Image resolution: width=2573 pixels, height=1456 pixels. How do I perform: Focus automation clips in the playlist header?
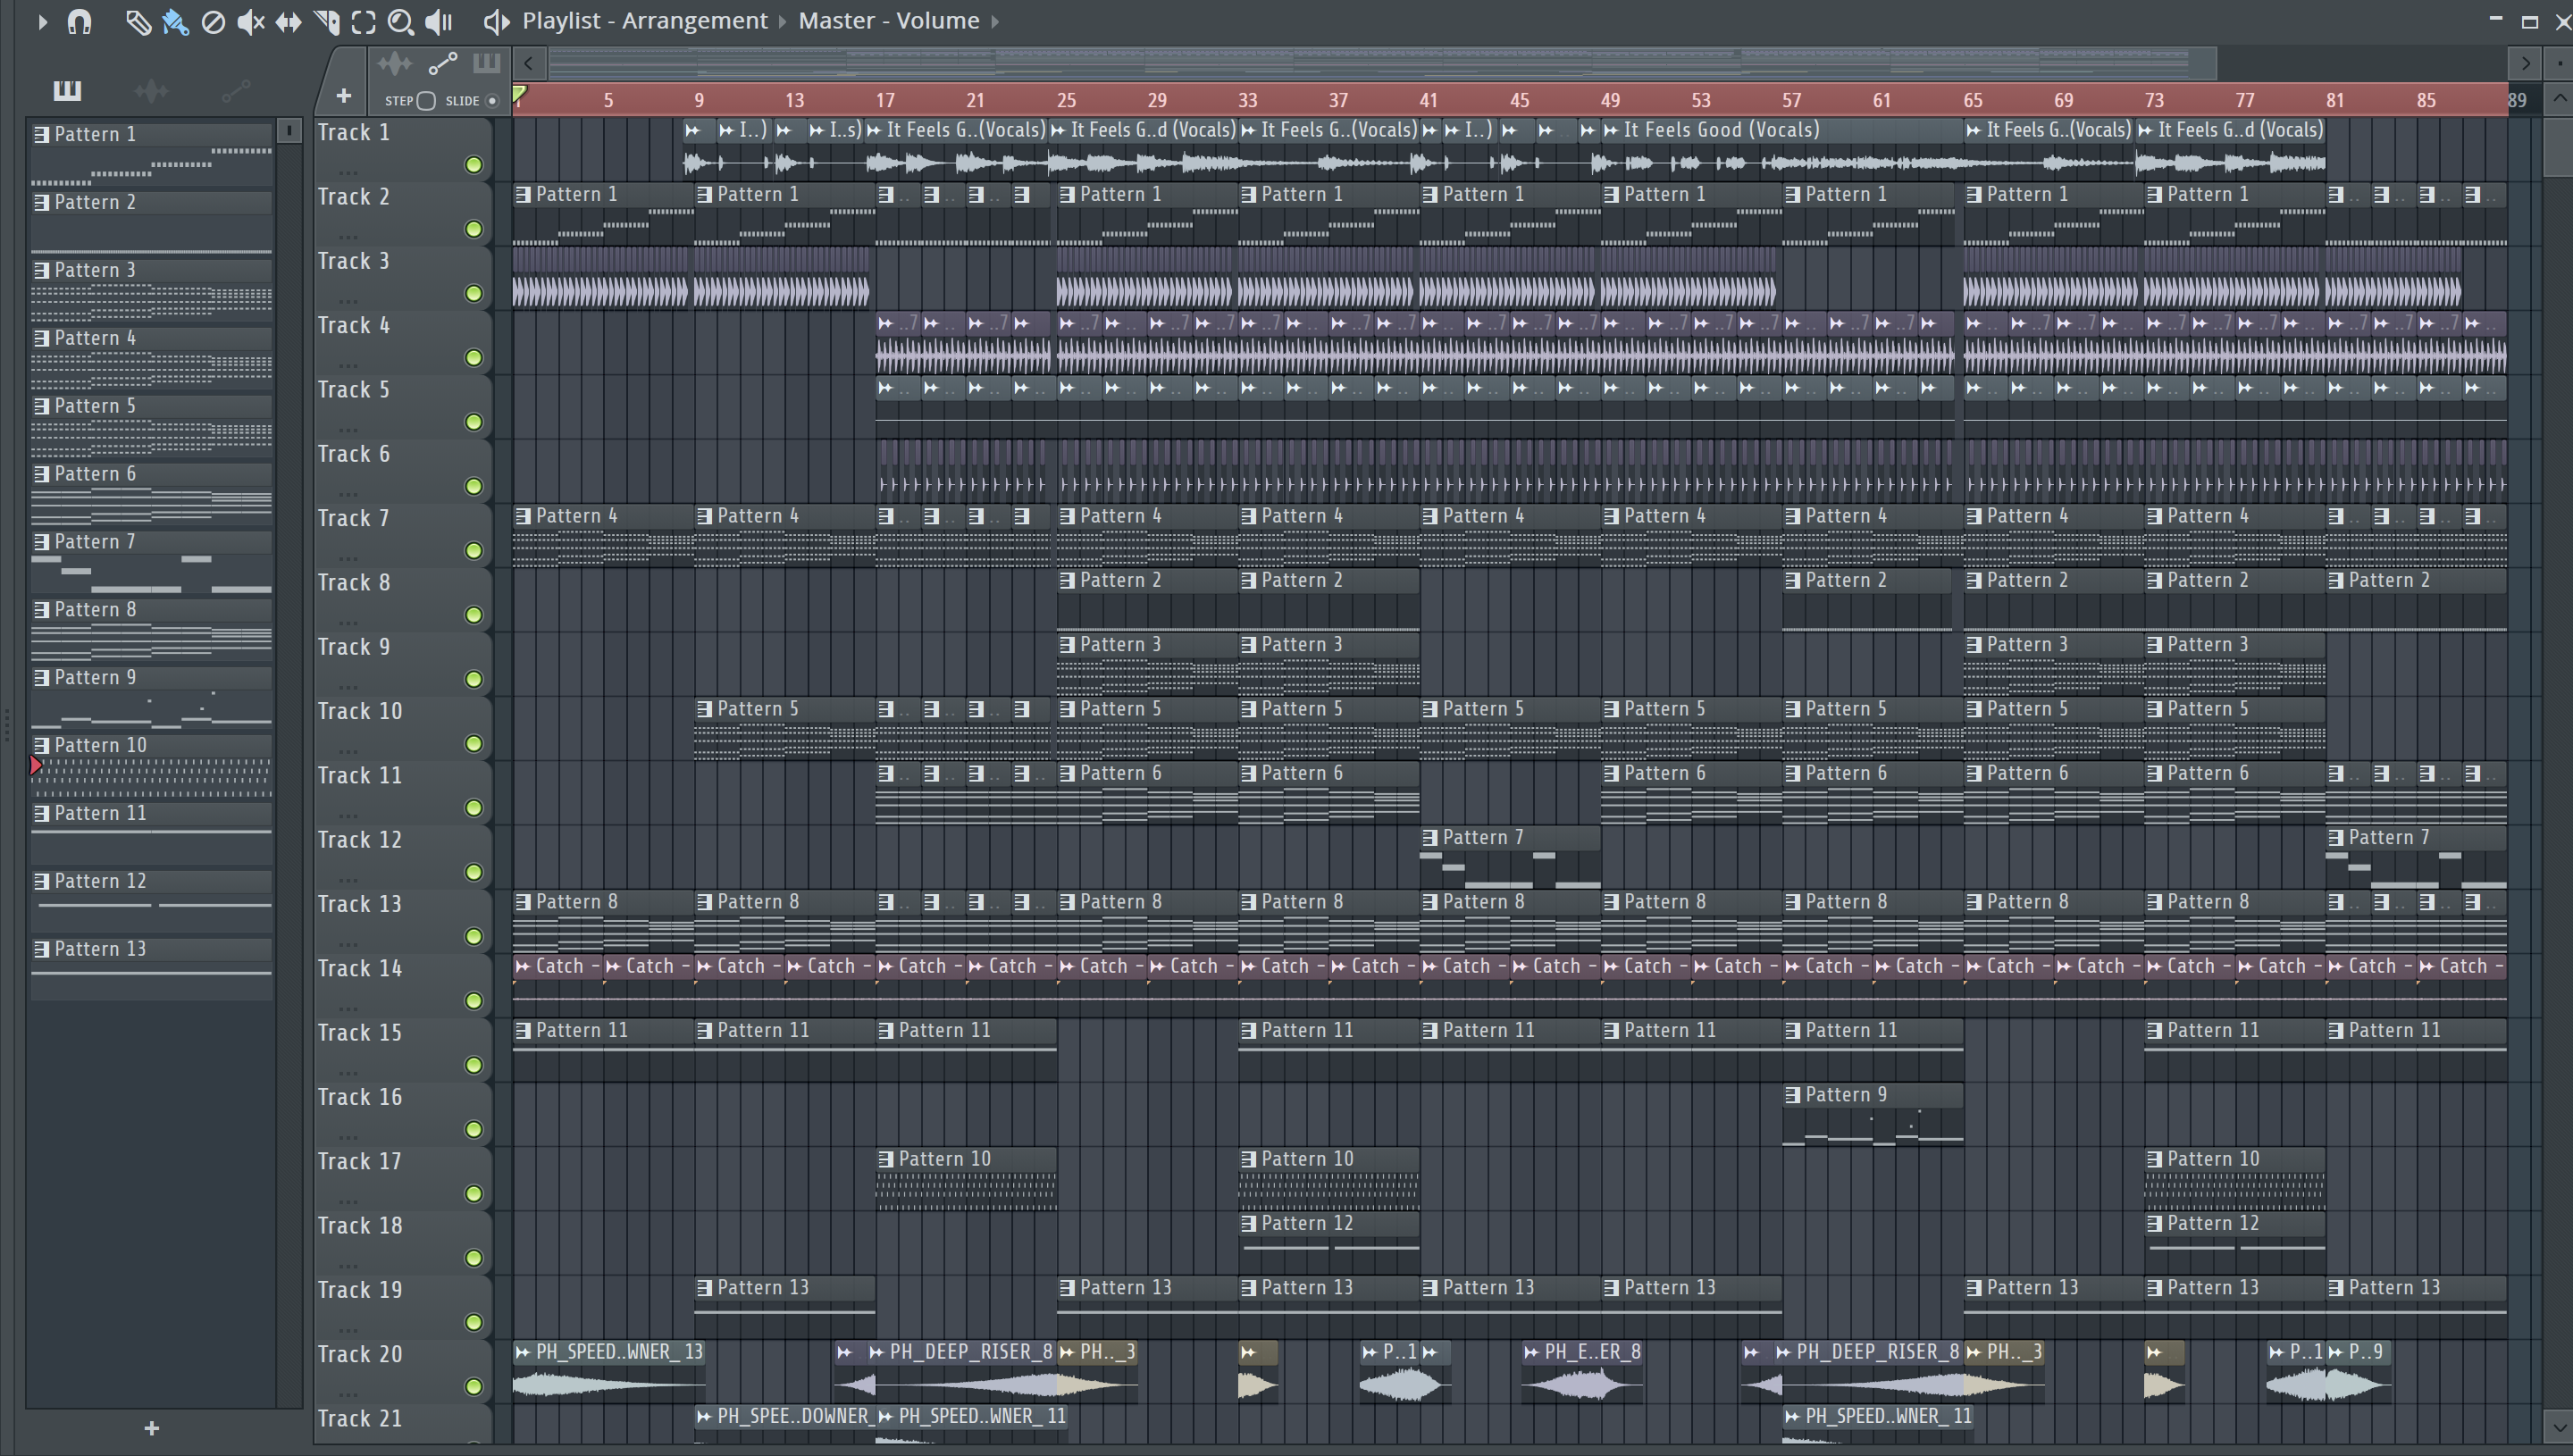442,64
